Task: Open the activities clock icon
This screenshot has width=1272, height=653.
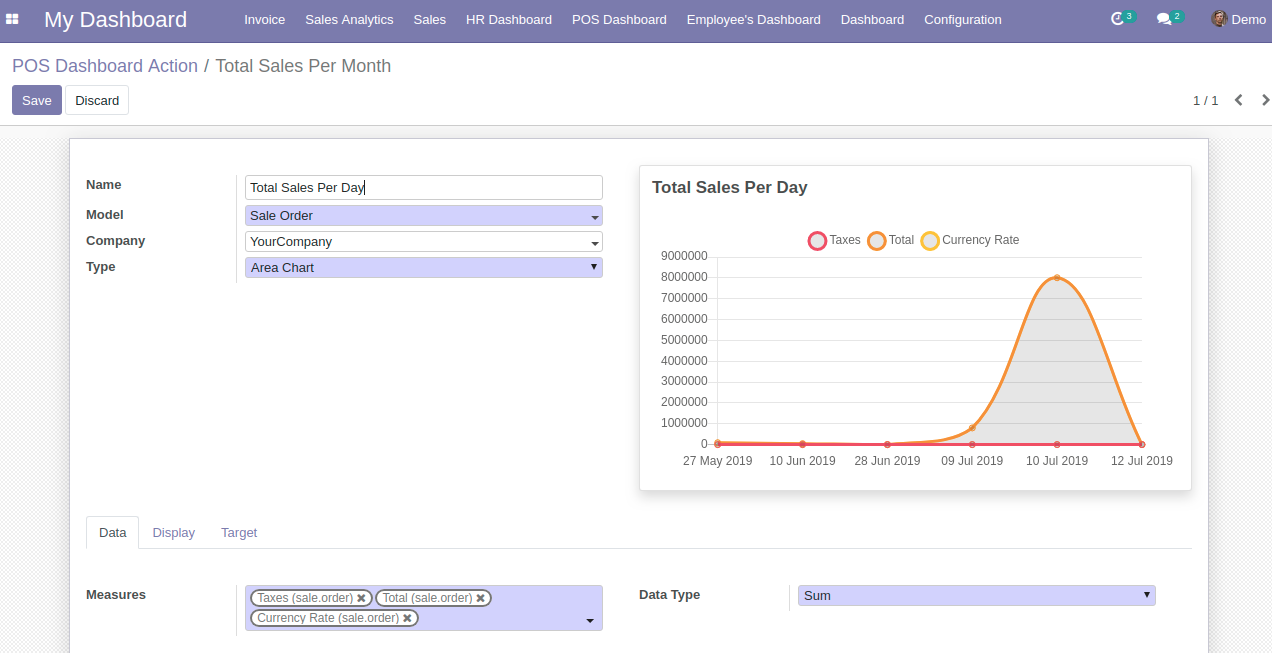Action: (x=1118, y=19)
